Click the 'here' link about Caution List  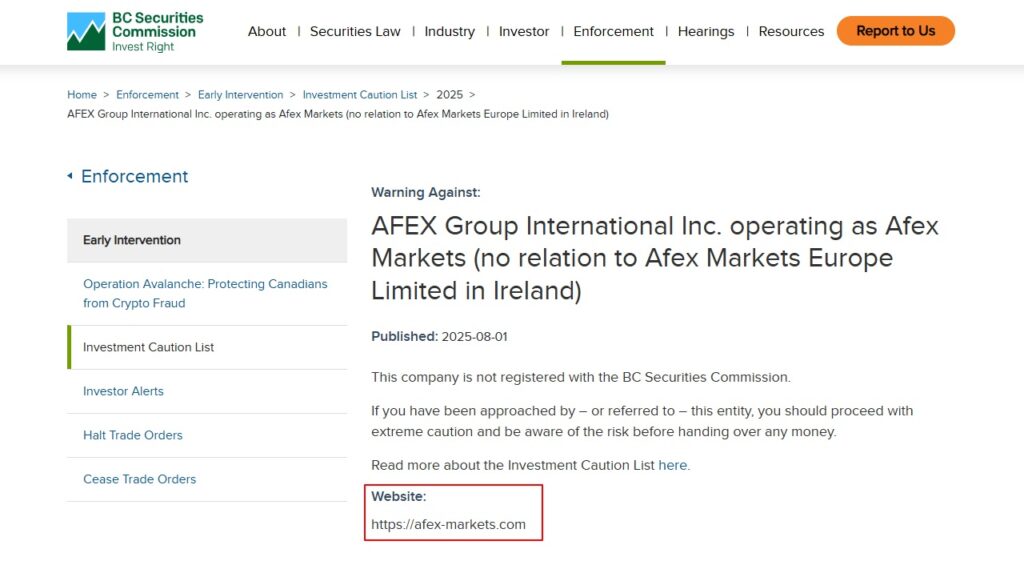click(672, 465)
